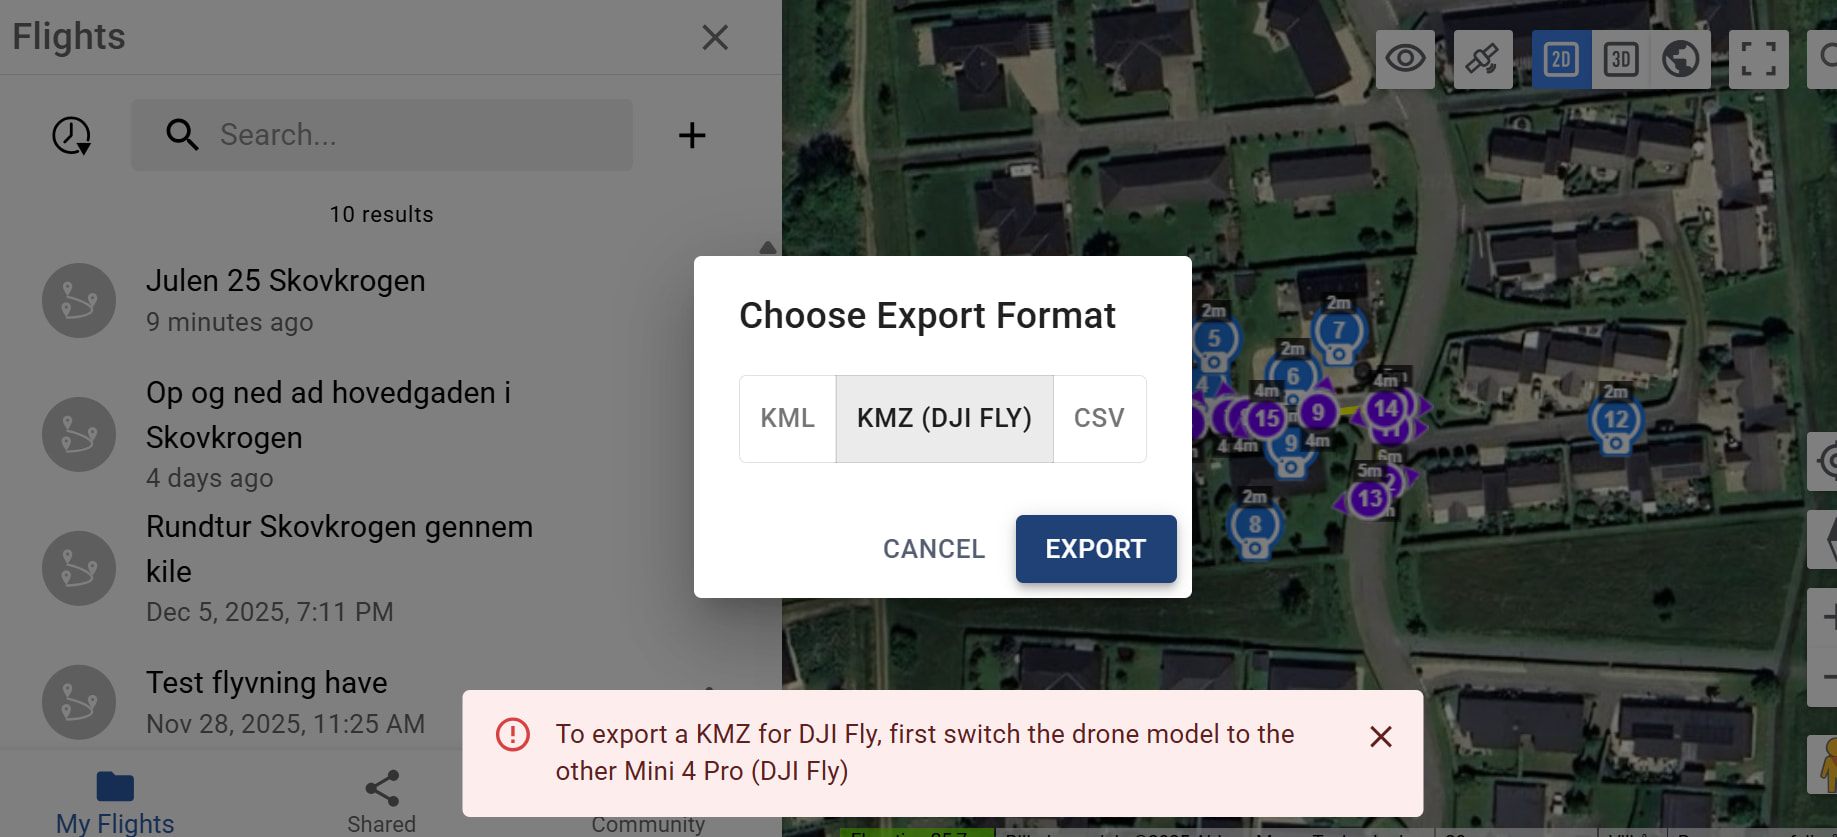Click waypoint 12 marker on map

coord(1616,420)
